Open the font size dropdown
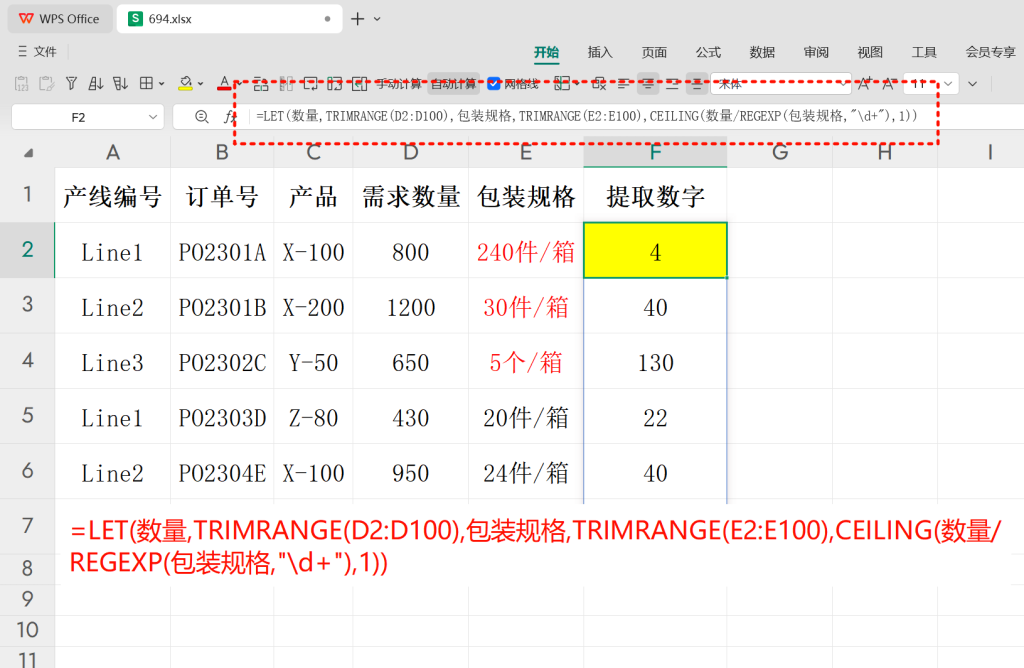This screenshot has height=668, width=1024. 948,84
